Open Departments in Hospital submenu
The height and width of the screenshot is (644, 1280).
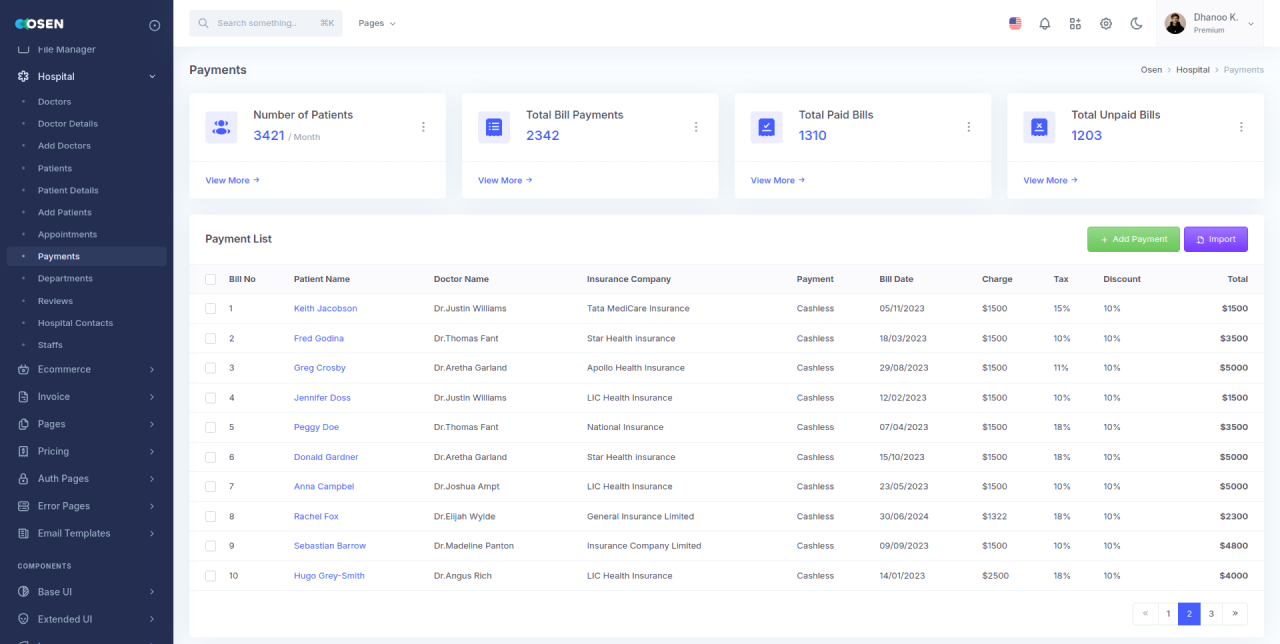click(x=65, y=278)
